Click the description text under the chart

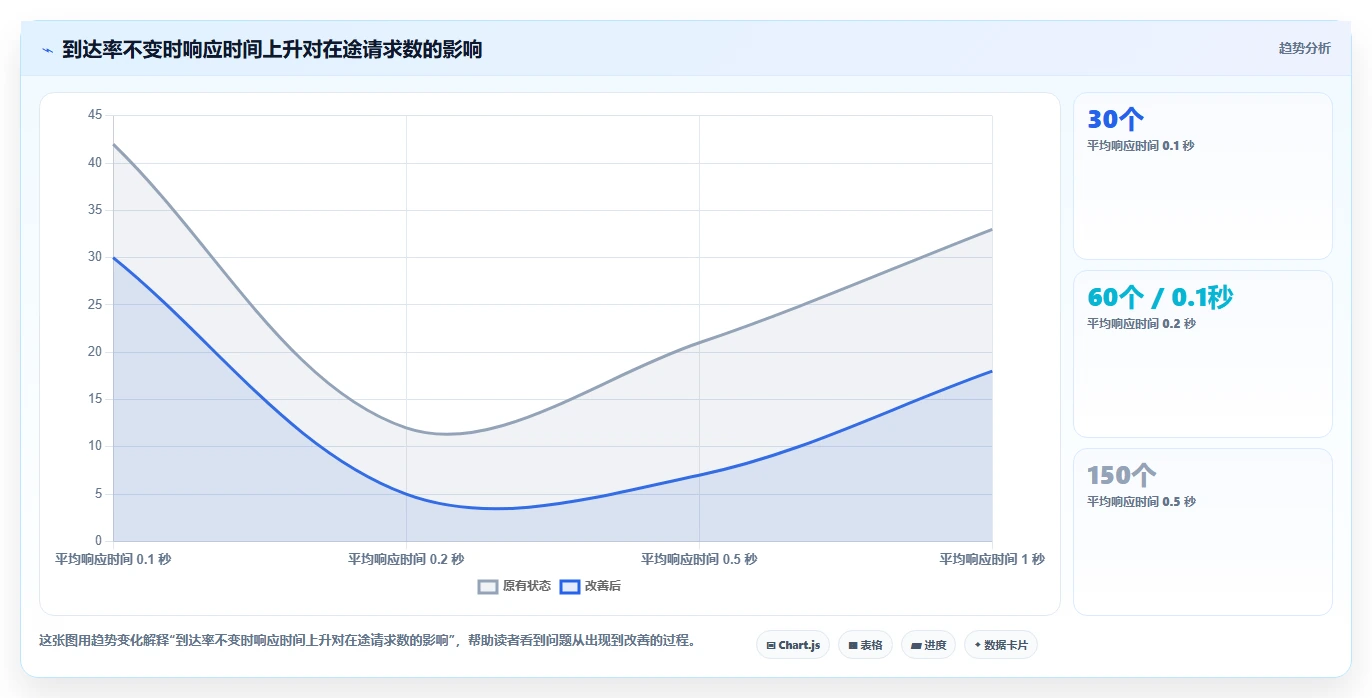tap(367, 641)
